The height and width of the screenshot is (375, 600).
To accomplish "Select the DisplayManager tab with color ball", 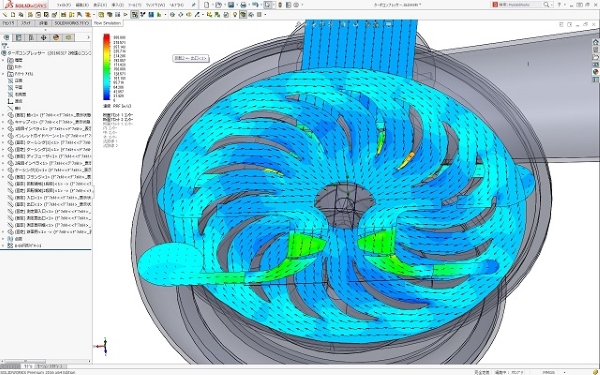I will (56, 38).
